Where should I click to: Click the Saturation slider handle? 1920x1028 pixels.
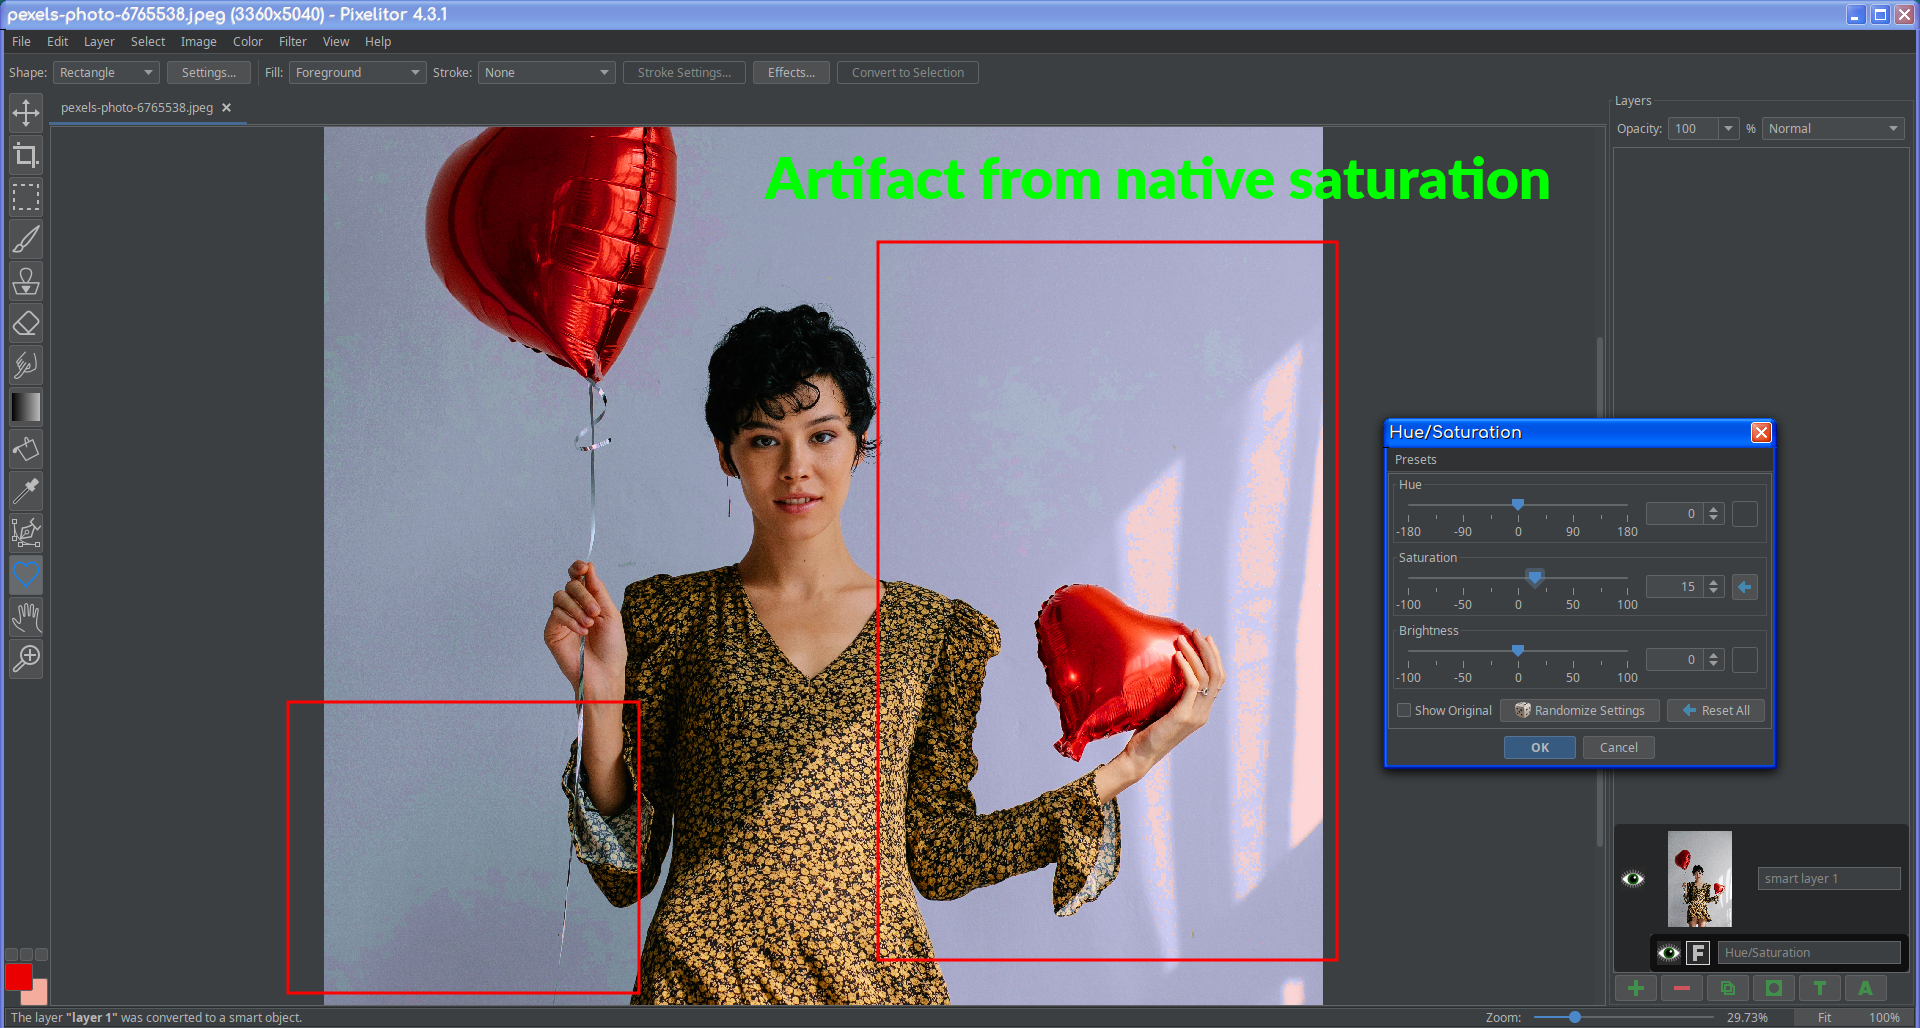[1534, 577]
